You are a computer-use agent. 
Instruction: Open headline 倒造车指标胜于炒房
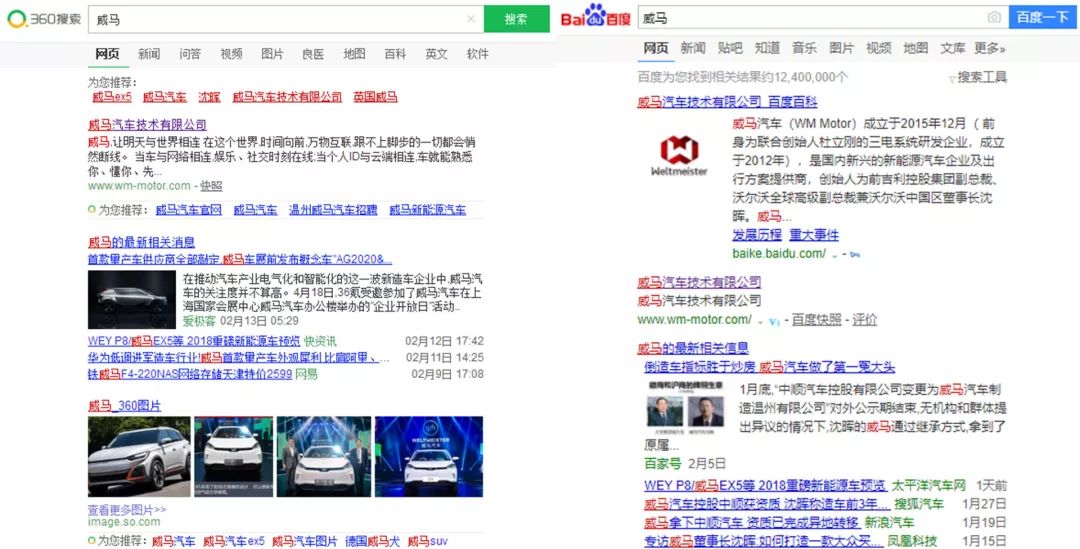coord(769,367)
